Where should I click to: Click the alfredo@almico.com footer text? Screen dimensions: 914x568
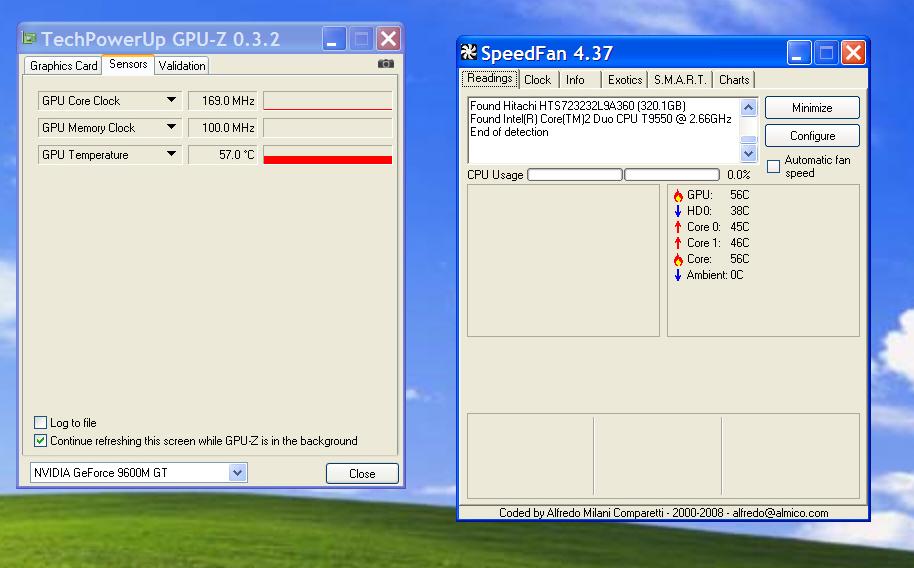coord(780,513)
